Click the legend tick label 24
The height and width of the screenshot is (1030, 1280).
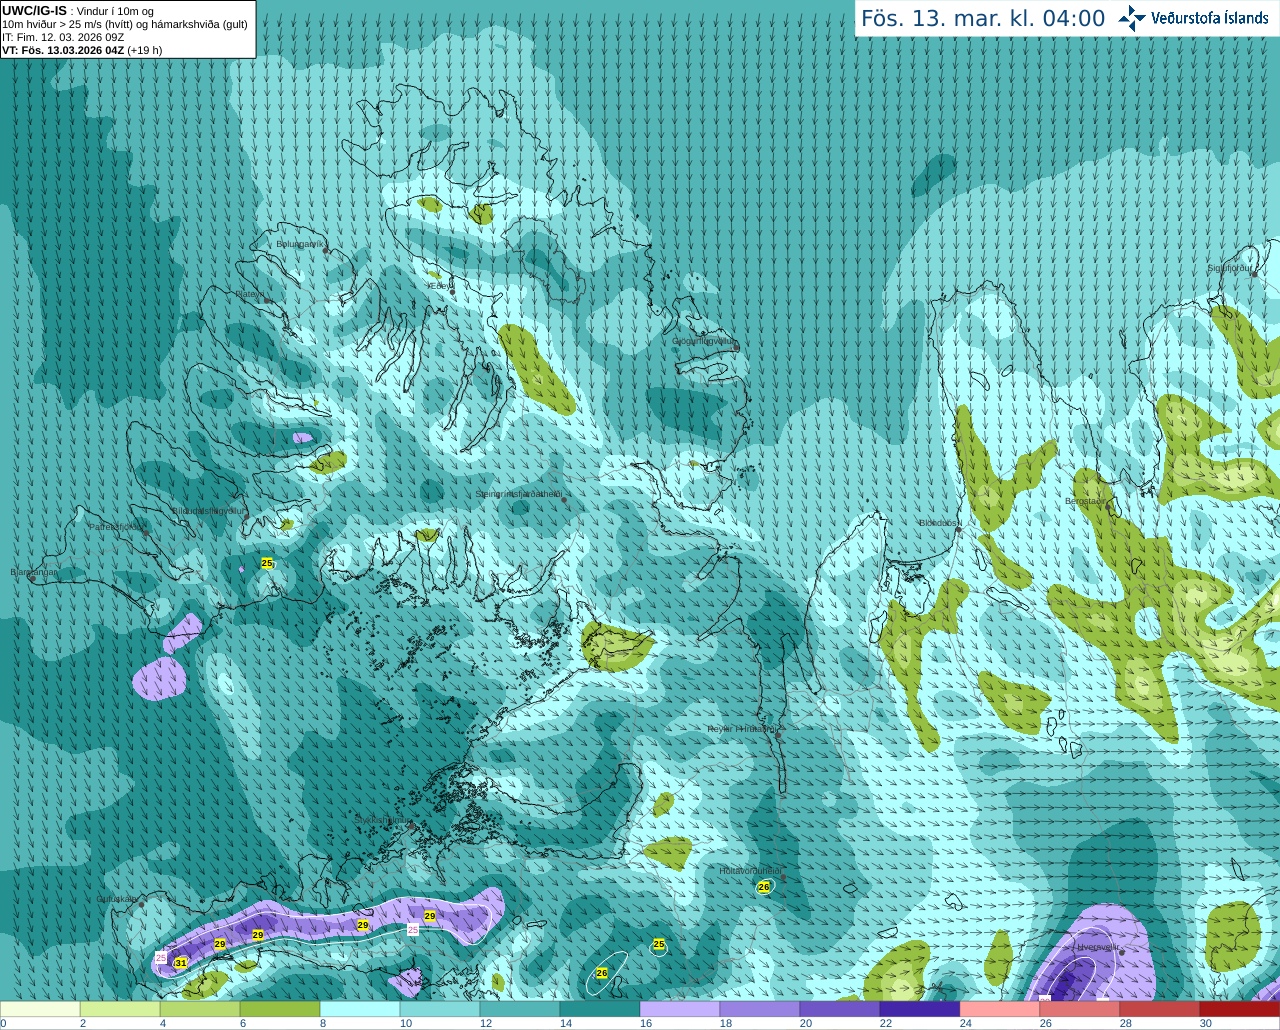click(x=965, y=1023)
